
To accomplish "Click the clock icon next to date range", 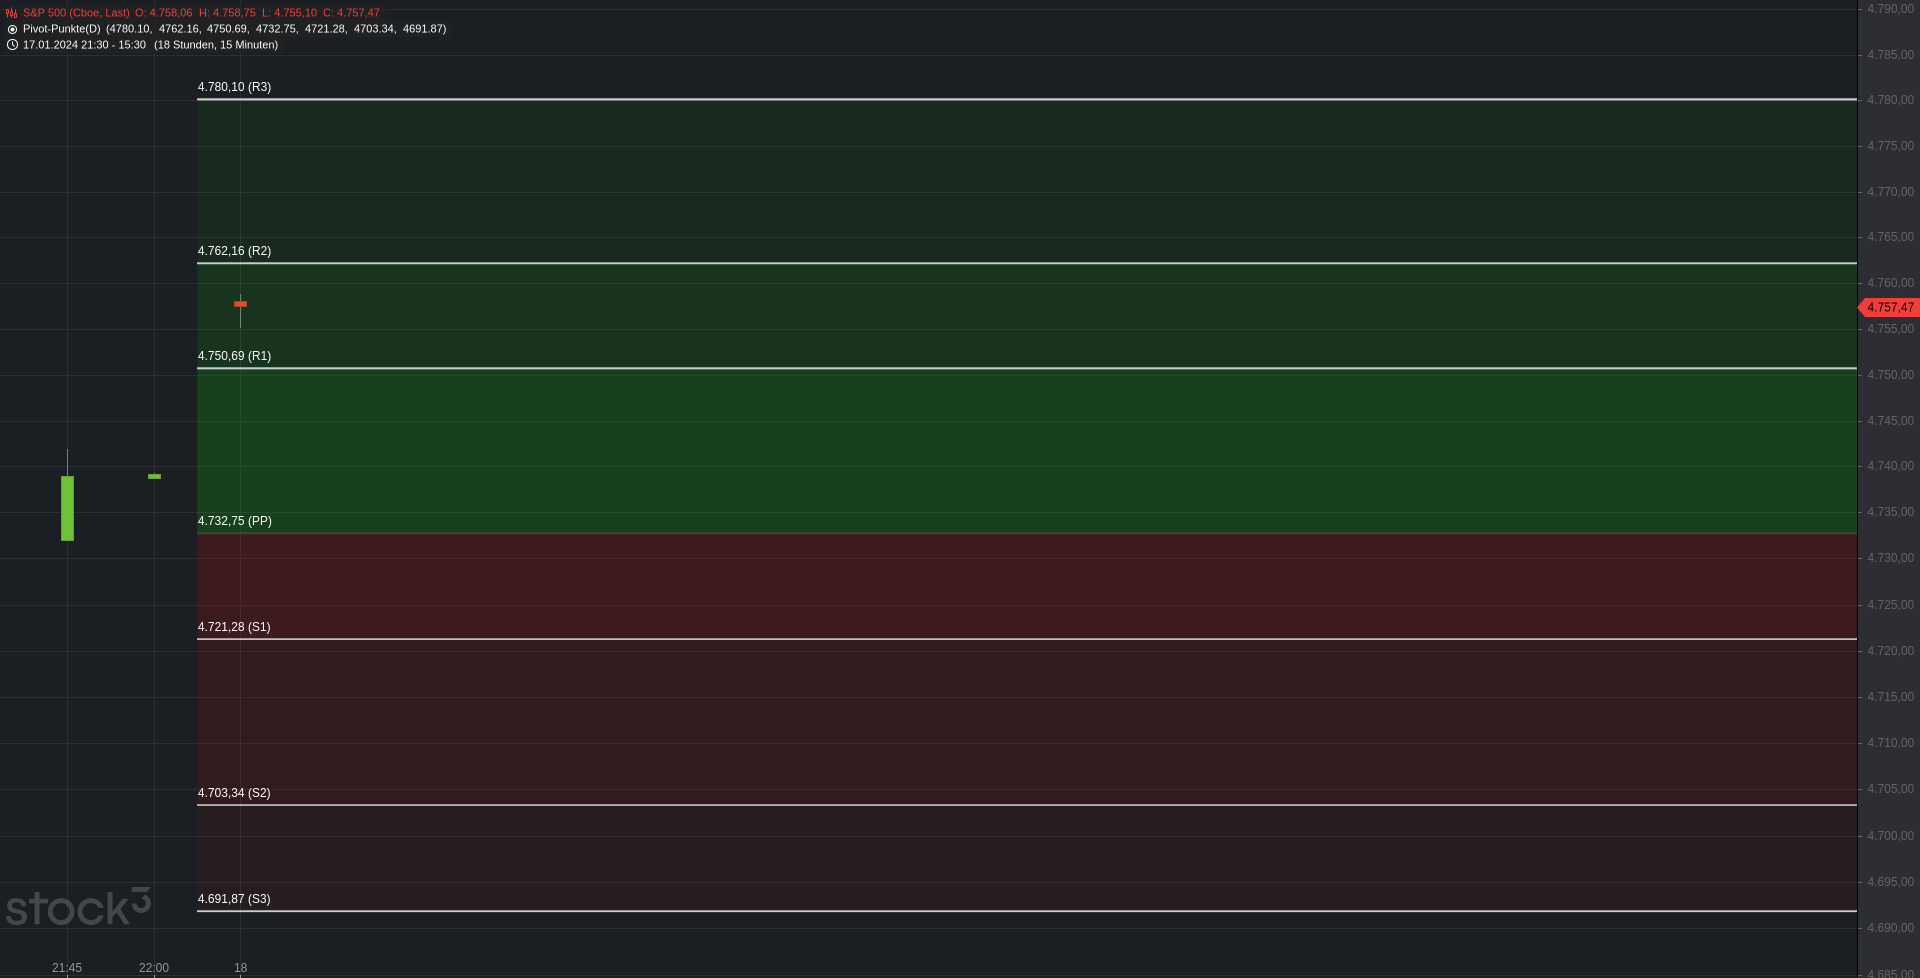I will [x=12, y=45].
